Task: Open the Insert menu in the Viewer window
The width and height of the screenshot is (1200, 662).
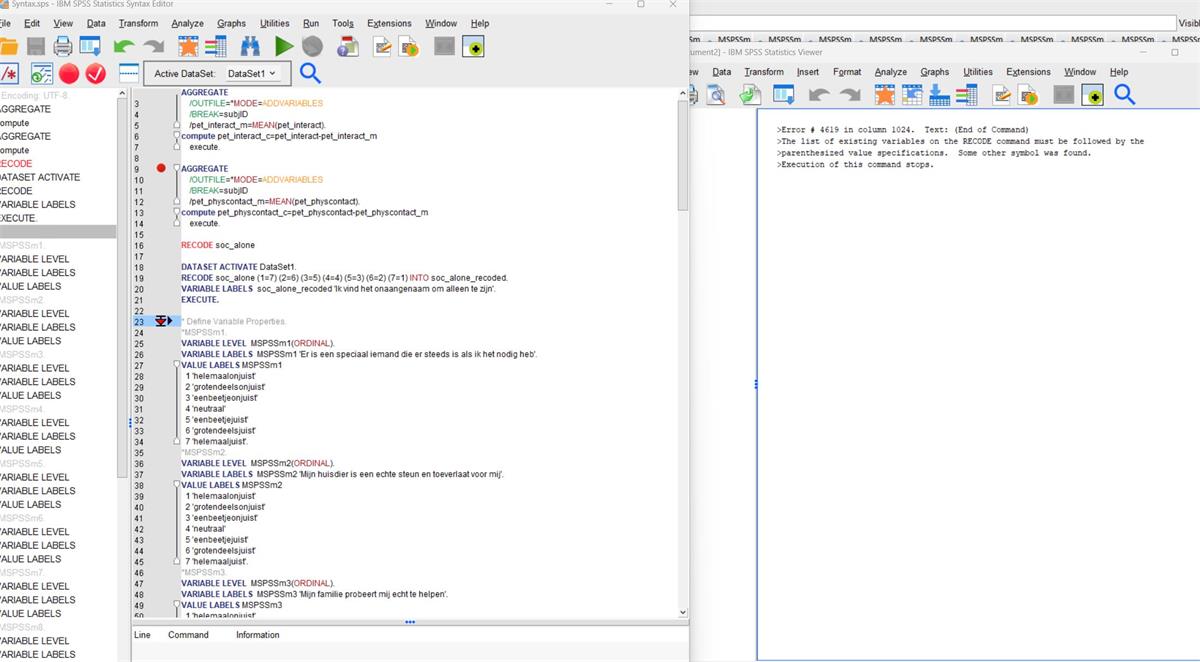Action: pyautogui.click(x=808, y=72)
